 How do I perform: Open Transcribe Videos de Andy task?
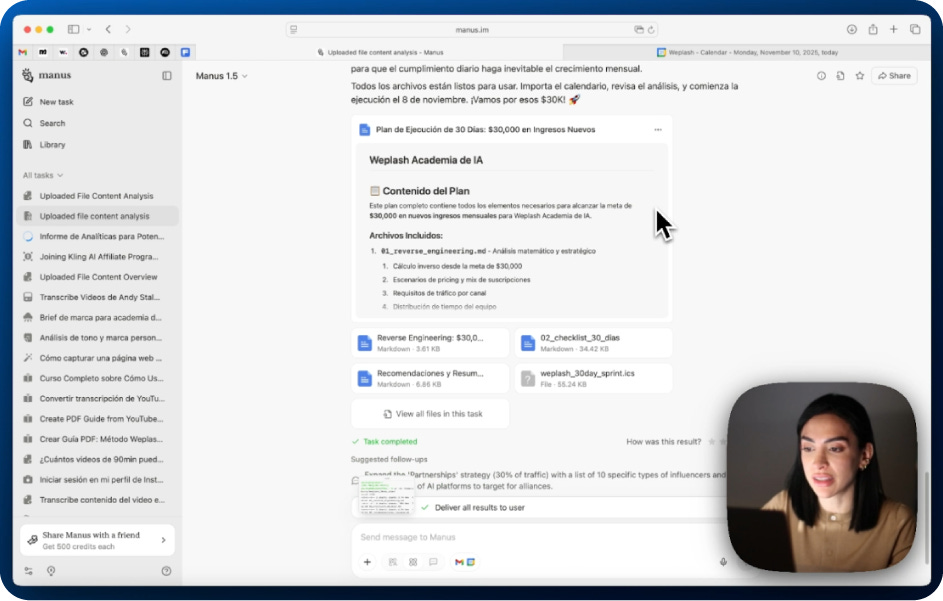point(97,297)
